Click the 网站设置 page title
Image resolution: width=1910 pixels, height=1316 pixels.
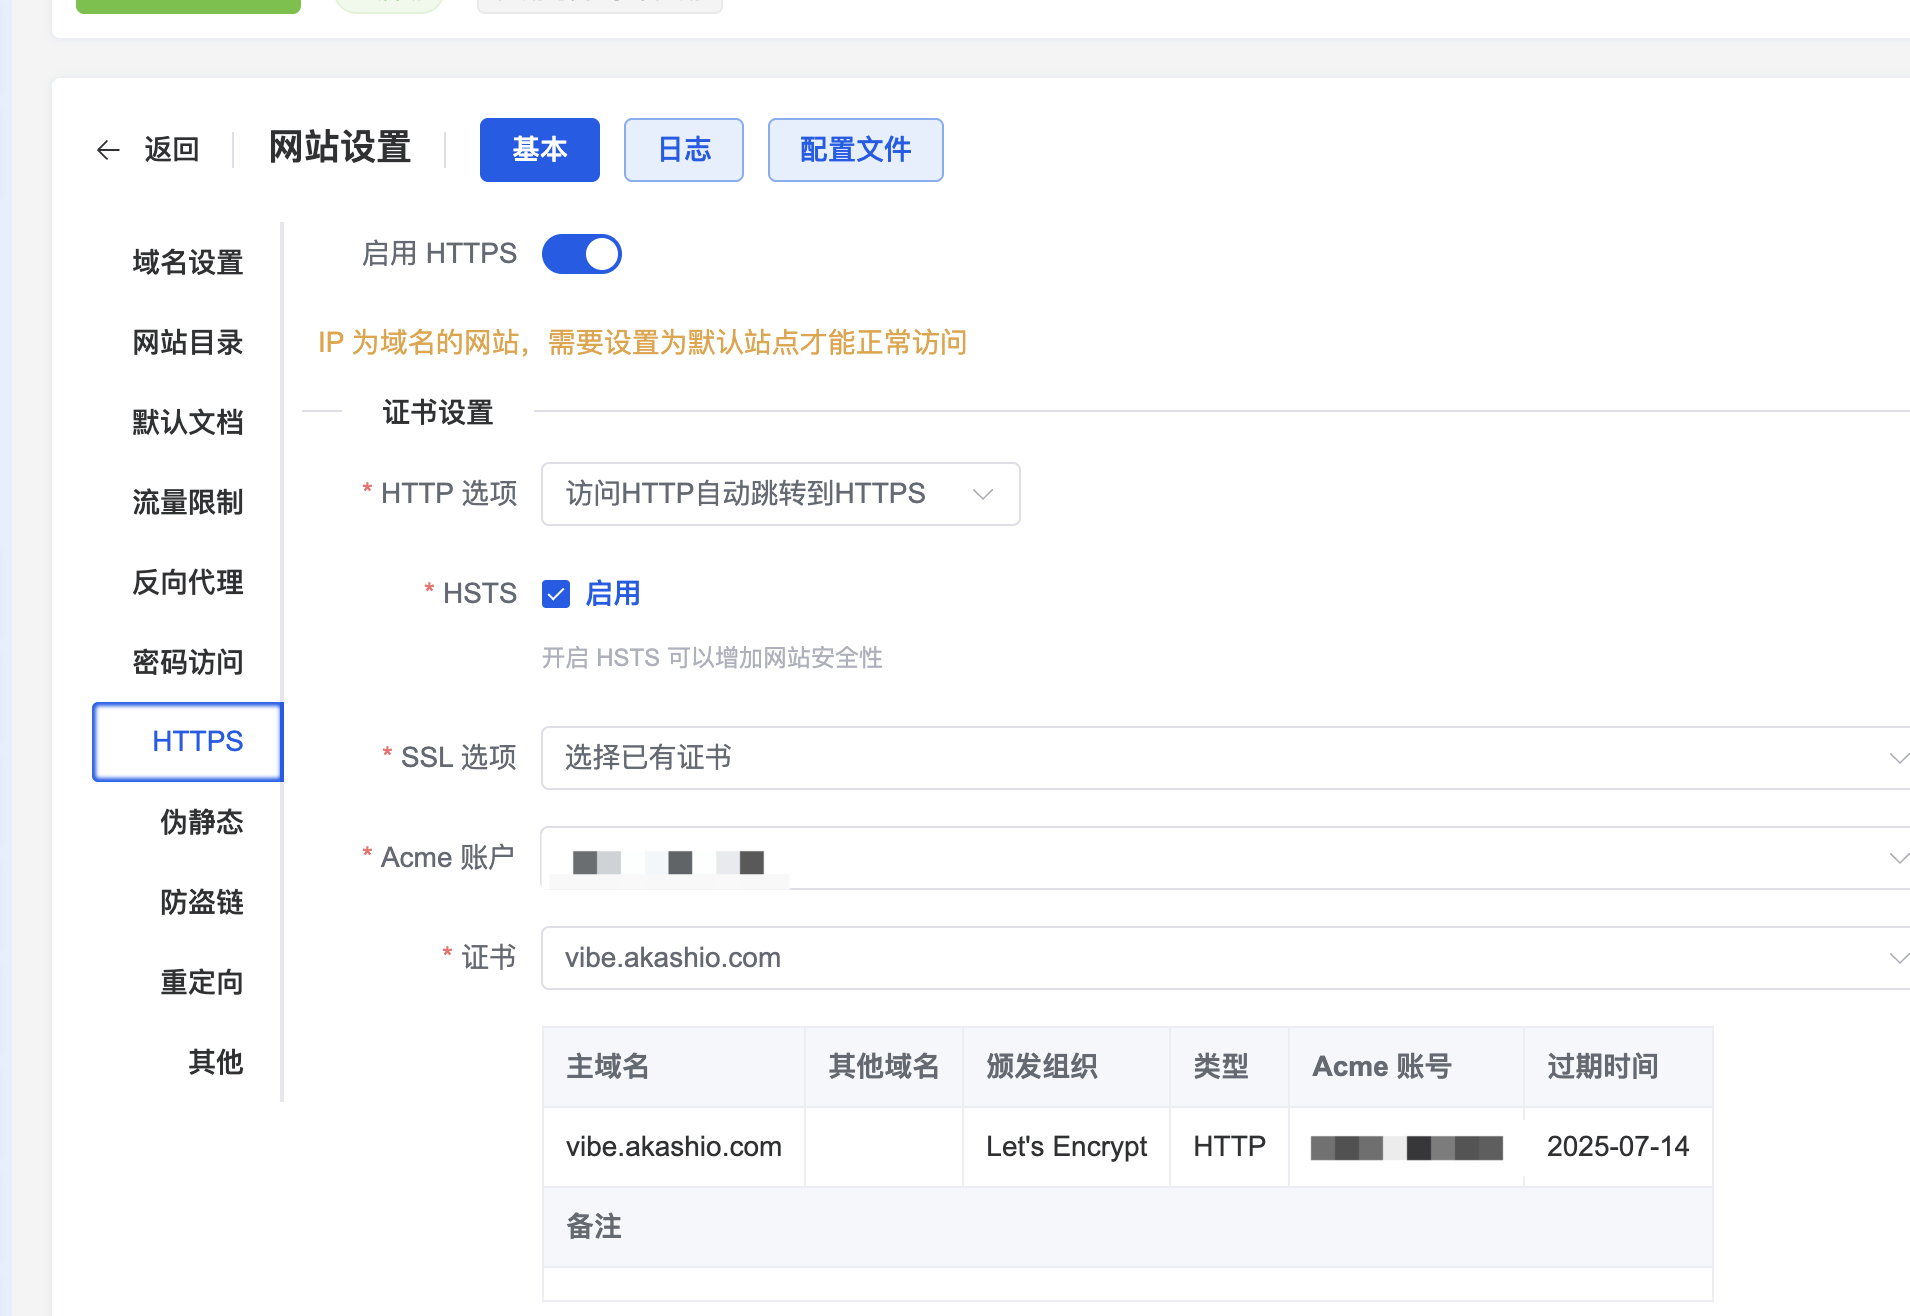[x=340, y=148]
